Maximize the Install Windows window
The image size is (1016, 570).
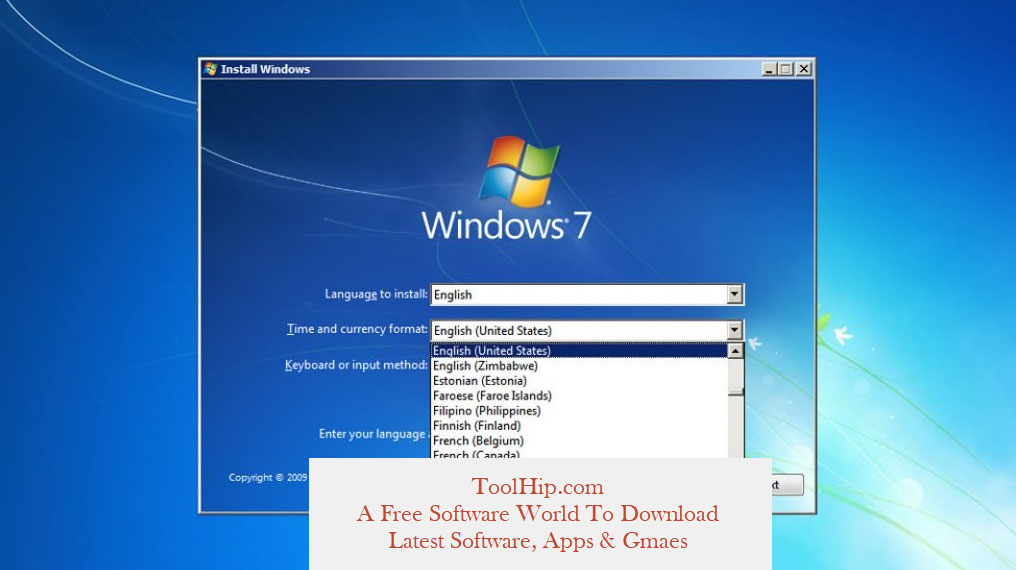pyautogui.click(x=785, y=69)
